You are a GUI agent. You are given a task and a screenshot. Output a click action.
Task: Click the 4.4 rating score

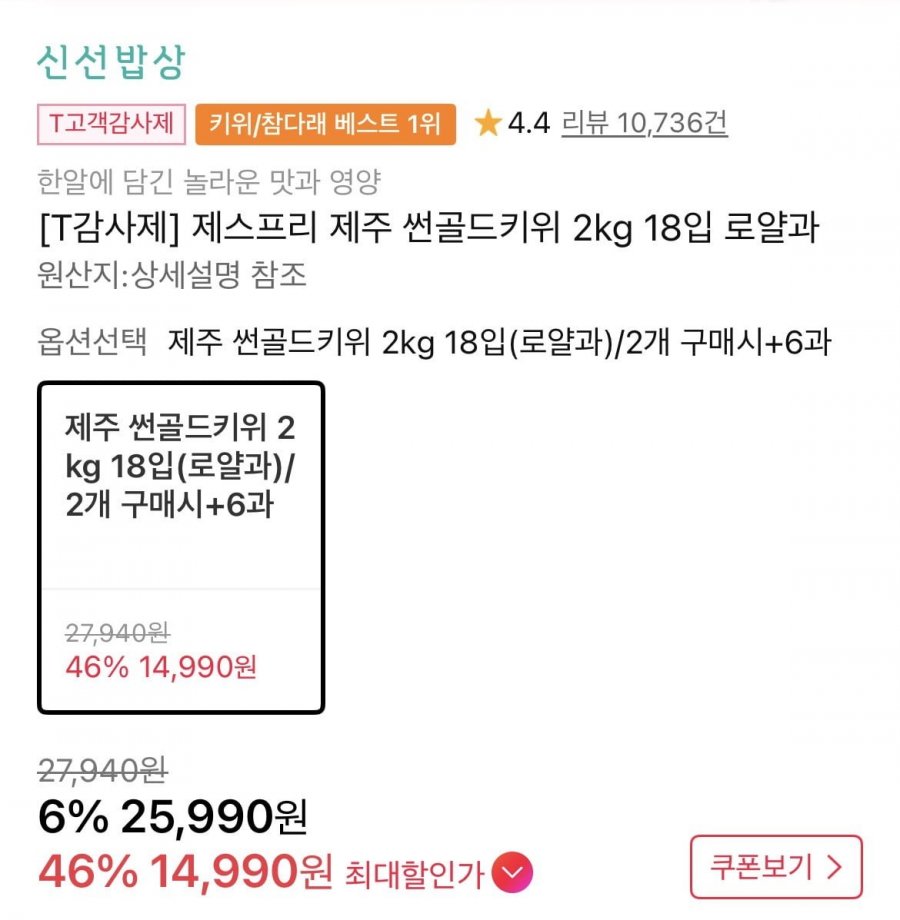(x=529, y=124)
